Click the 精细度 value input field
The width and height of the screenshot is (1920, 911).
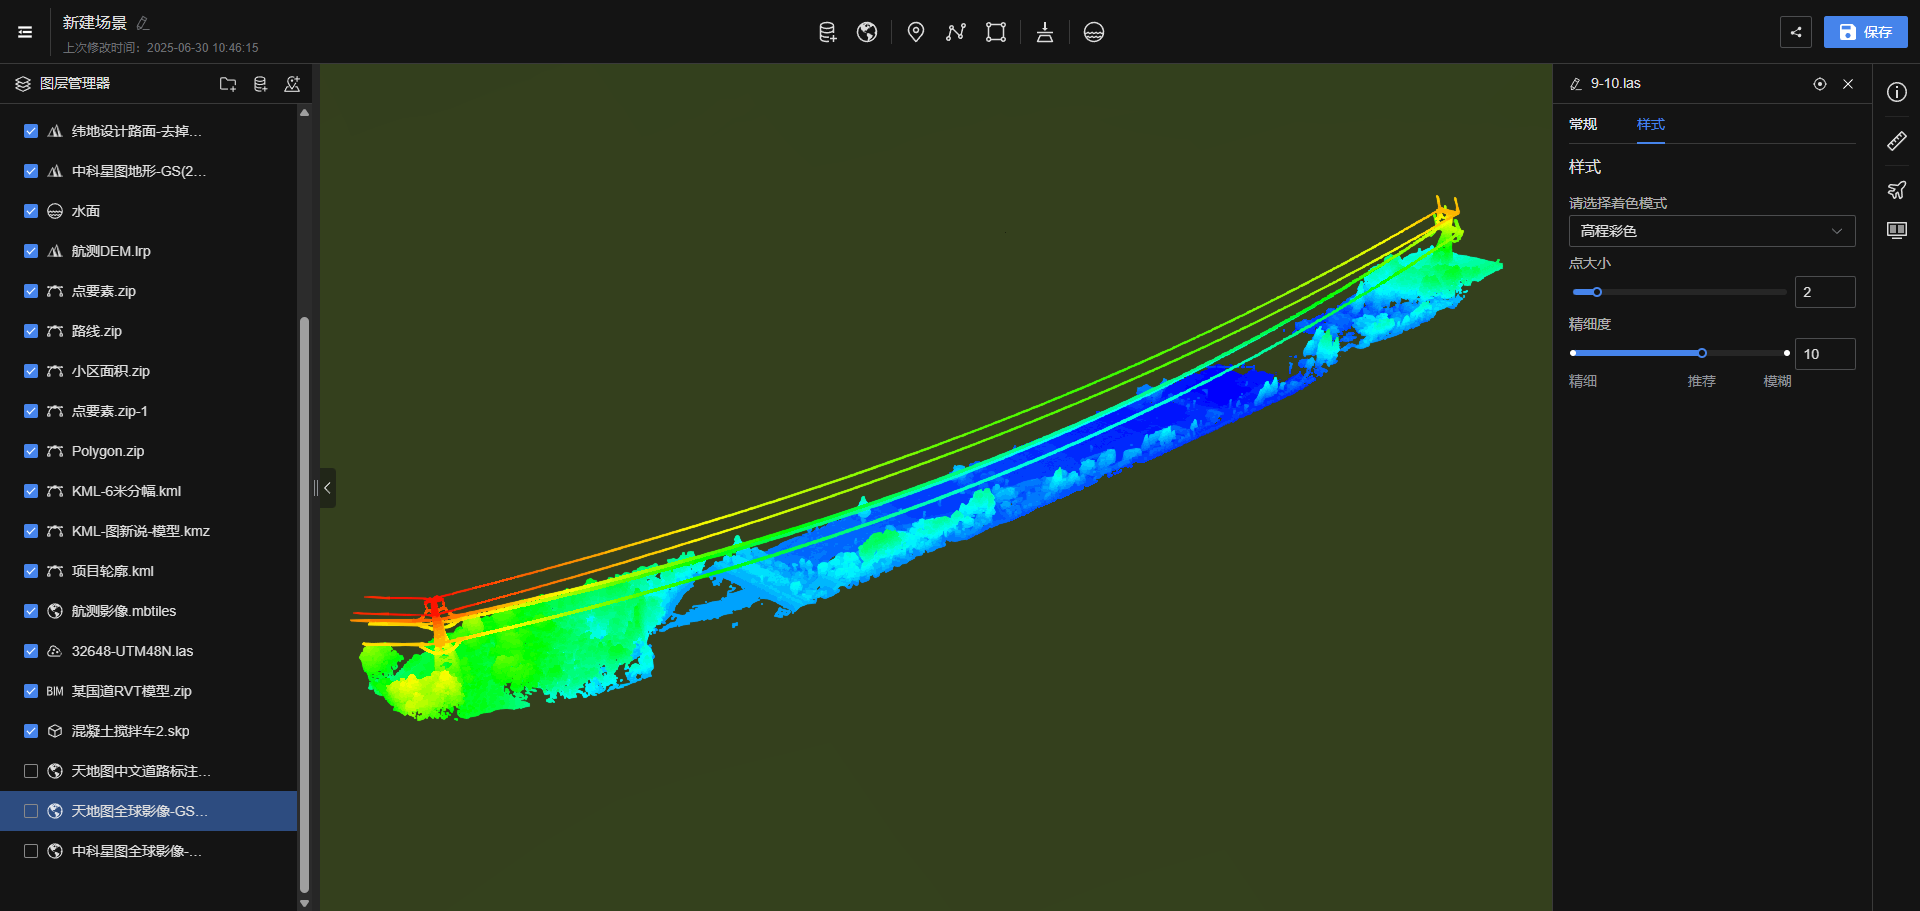(1824, 354)
